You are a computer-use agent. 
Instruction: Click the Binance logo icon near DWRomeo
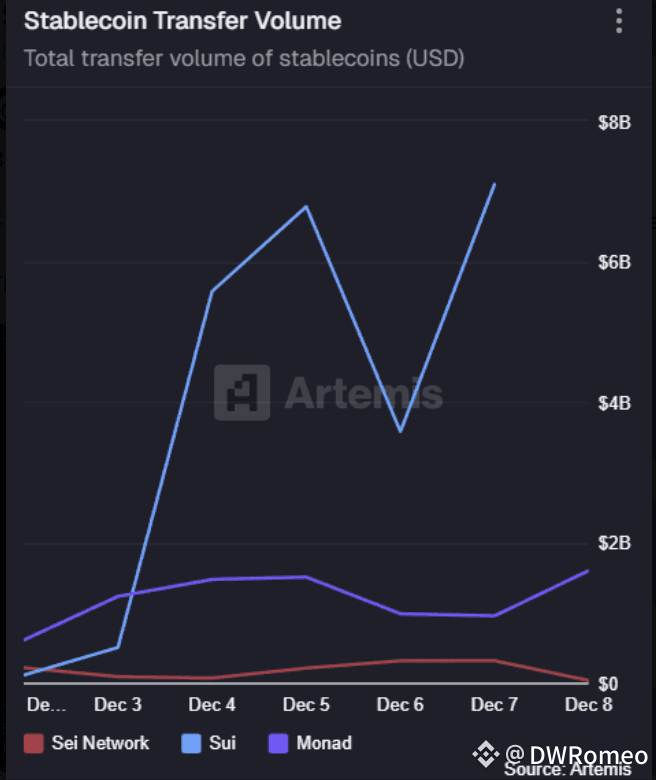pos(486,752)
